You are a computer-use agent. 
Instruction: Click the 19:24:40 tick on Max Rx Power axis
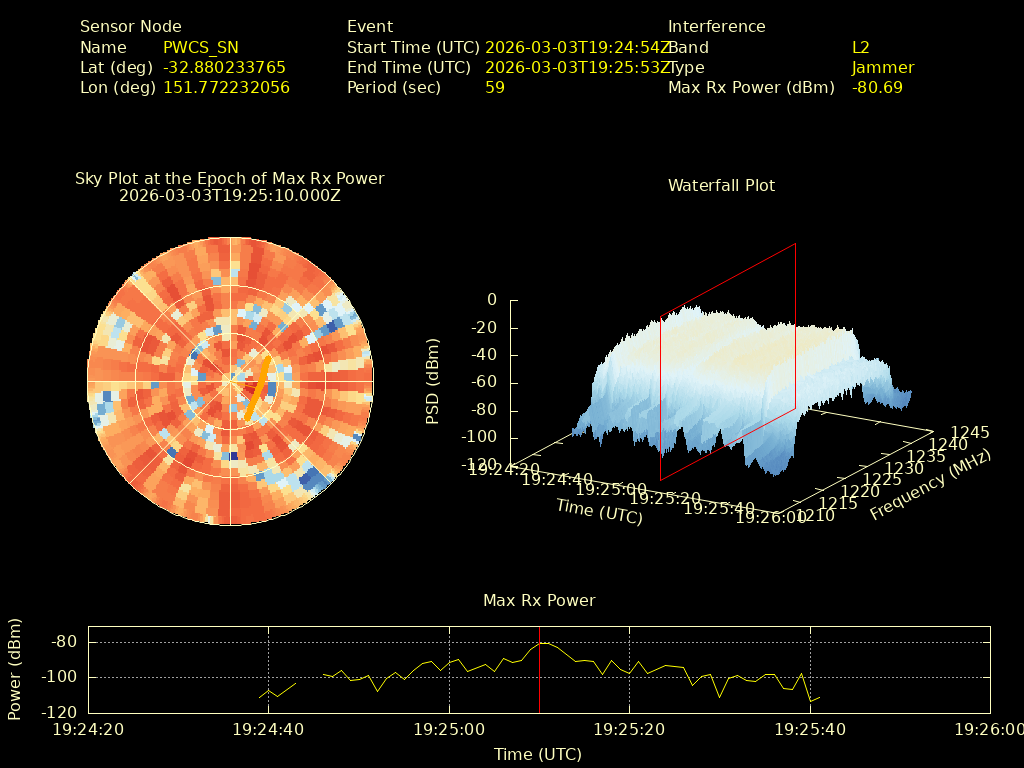268,730
